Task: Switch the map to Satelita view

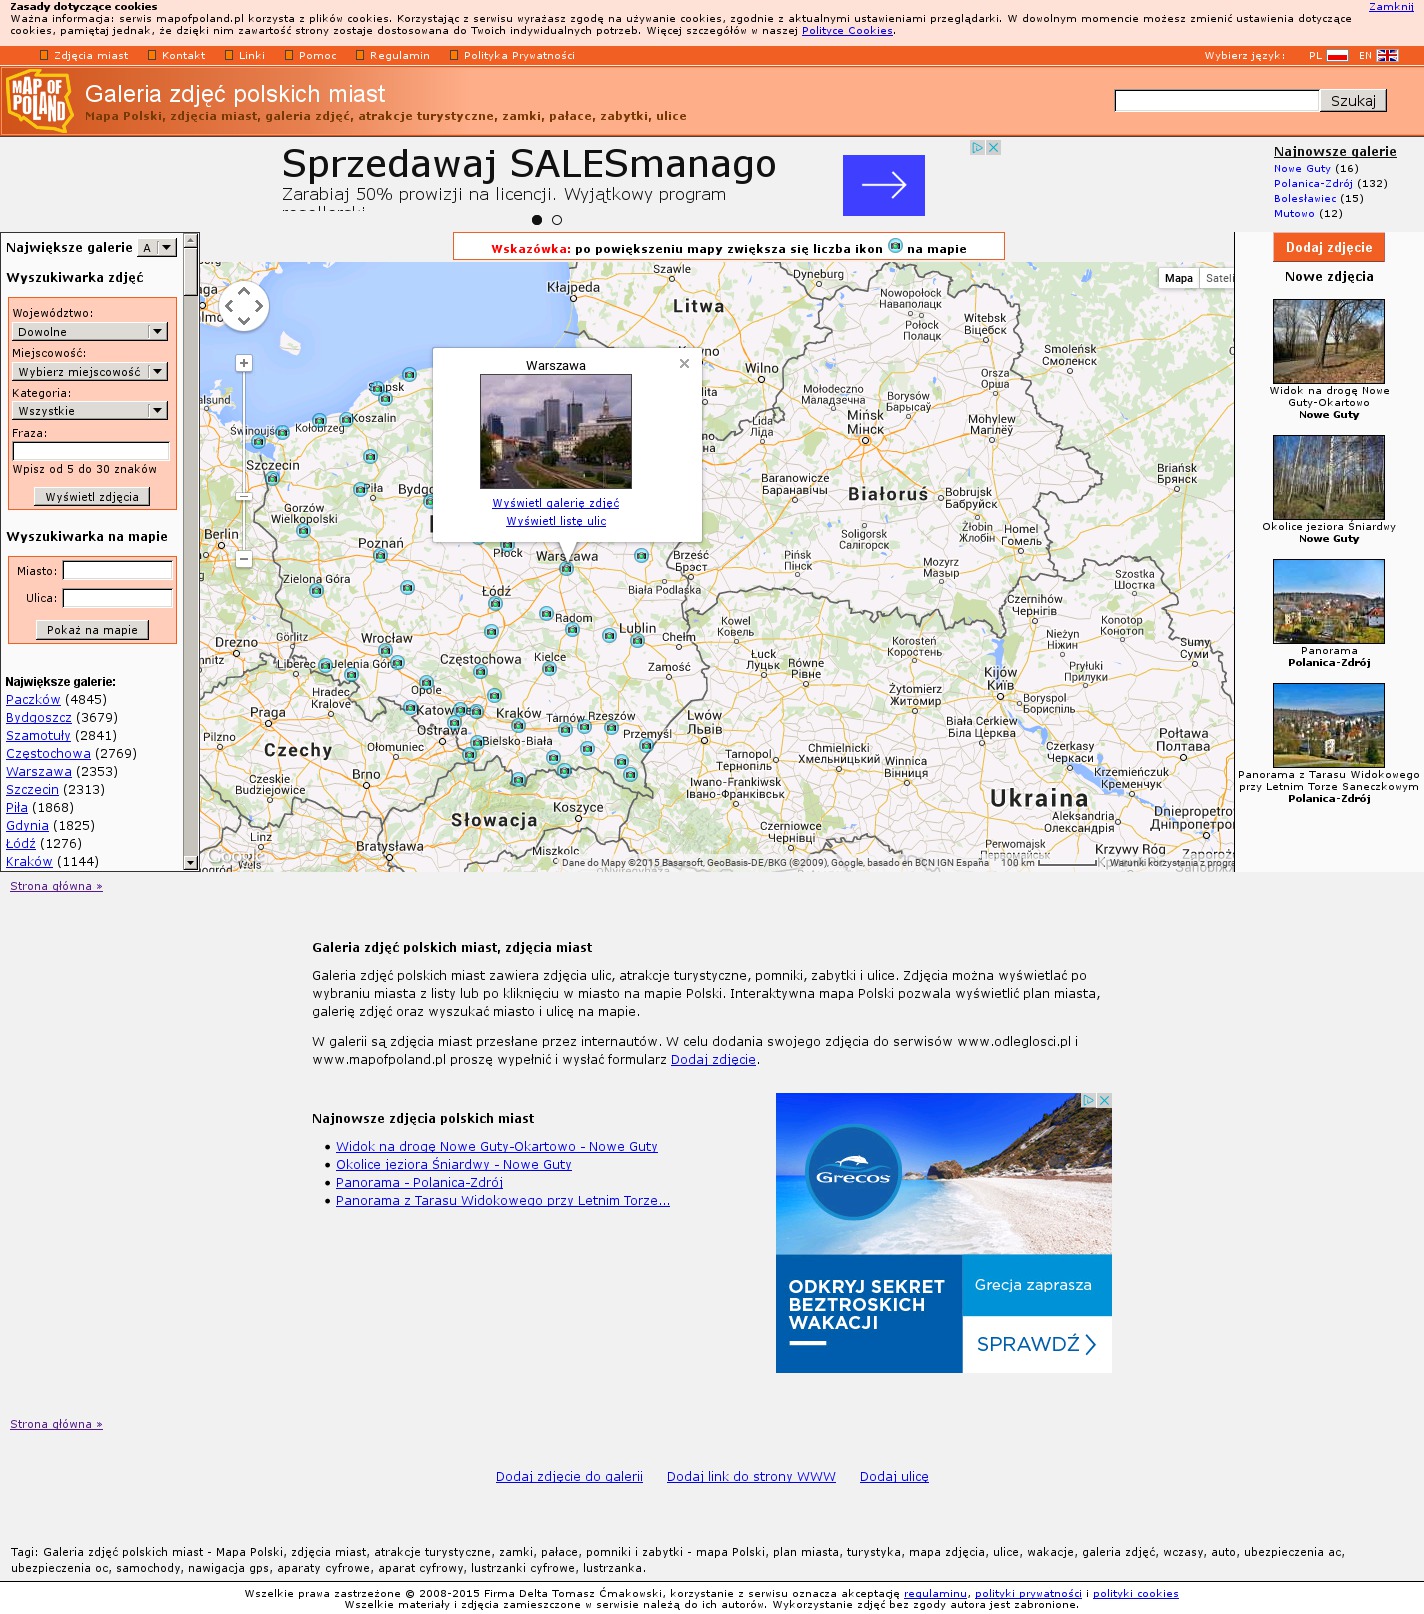Action: coord(1218,278)
